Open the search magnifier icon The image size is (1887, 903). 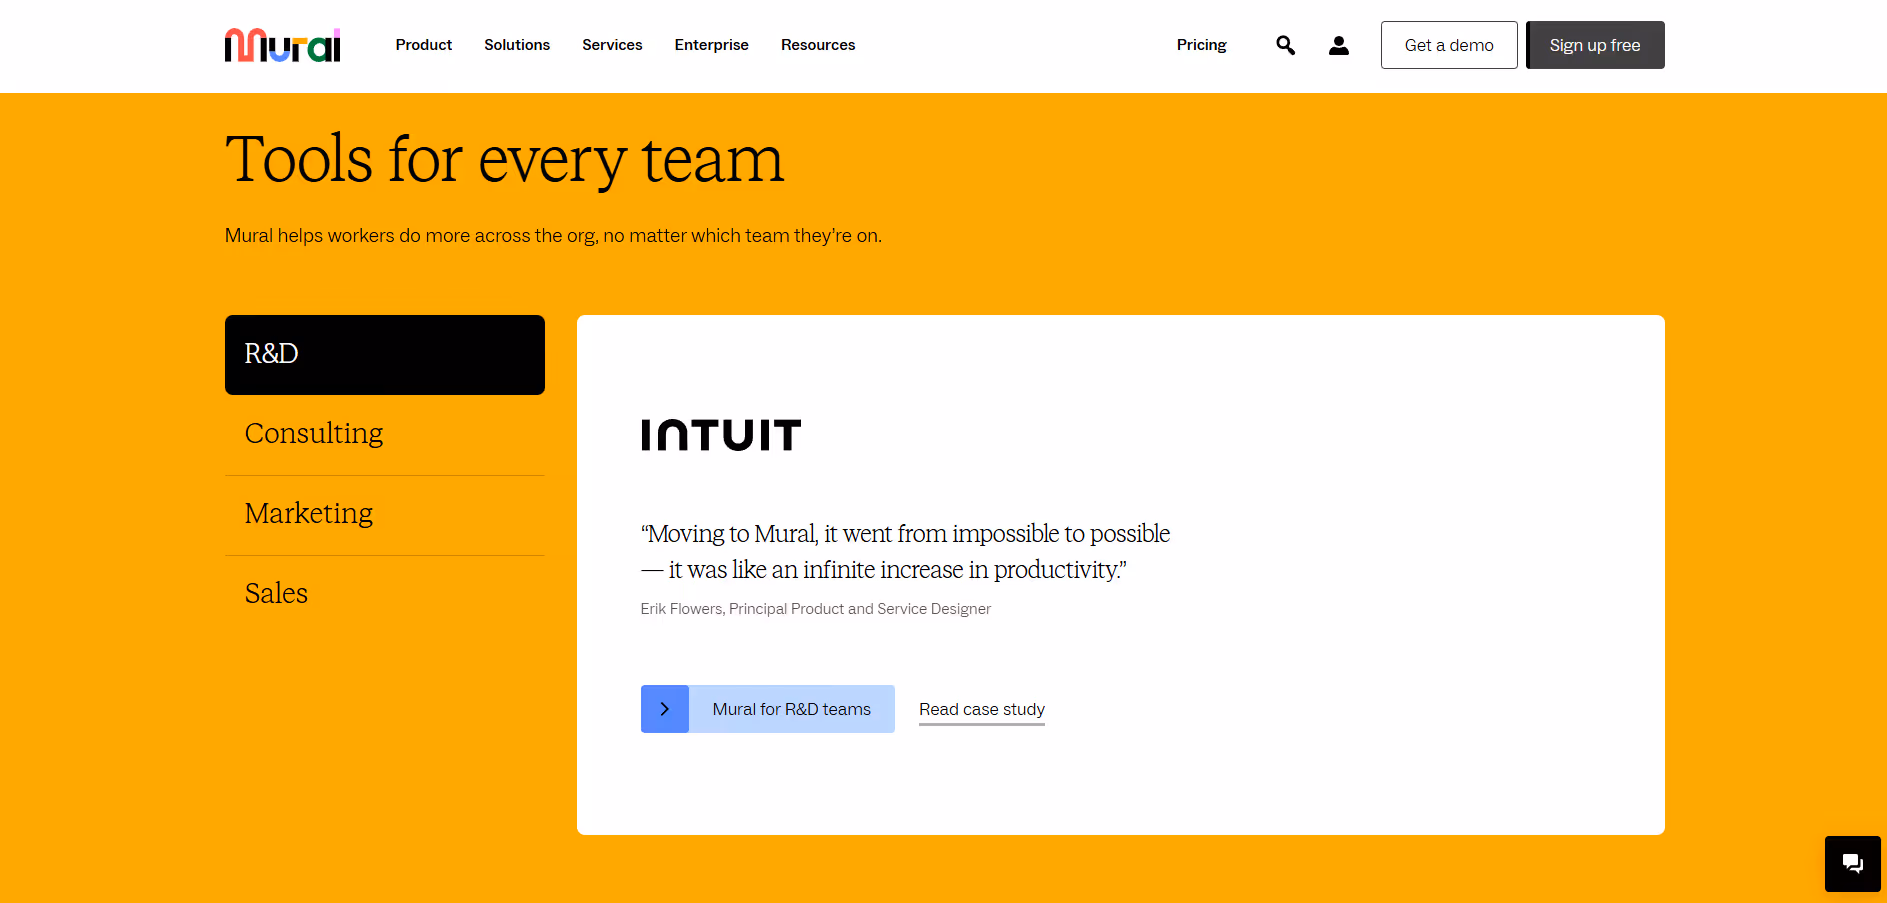tap(1285, 45)
